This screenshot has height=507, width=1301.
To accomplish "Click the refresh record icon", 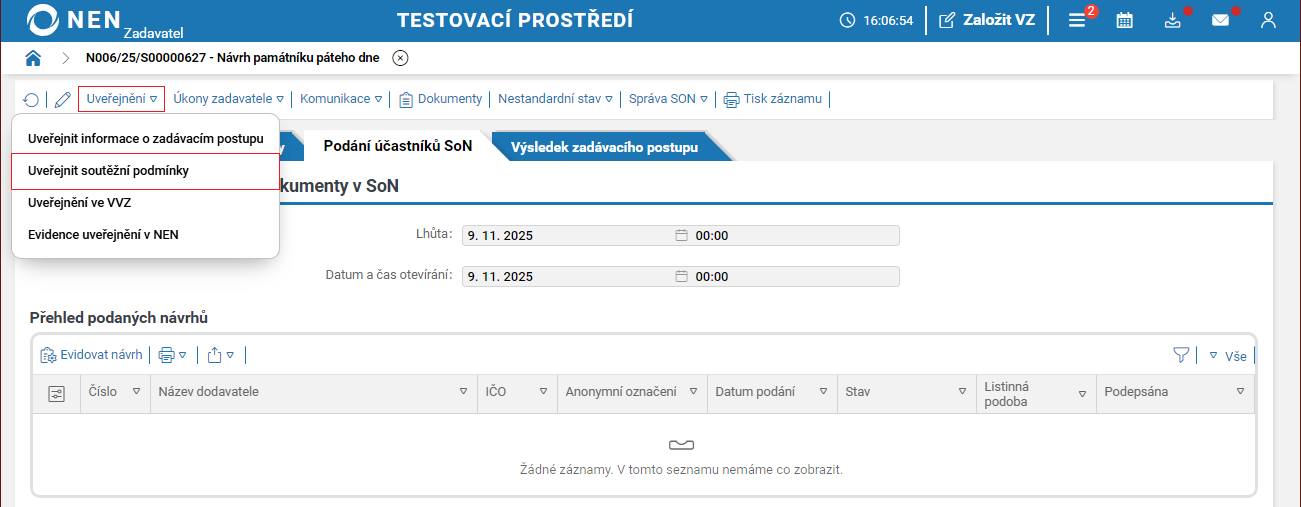I will [32, 99].
